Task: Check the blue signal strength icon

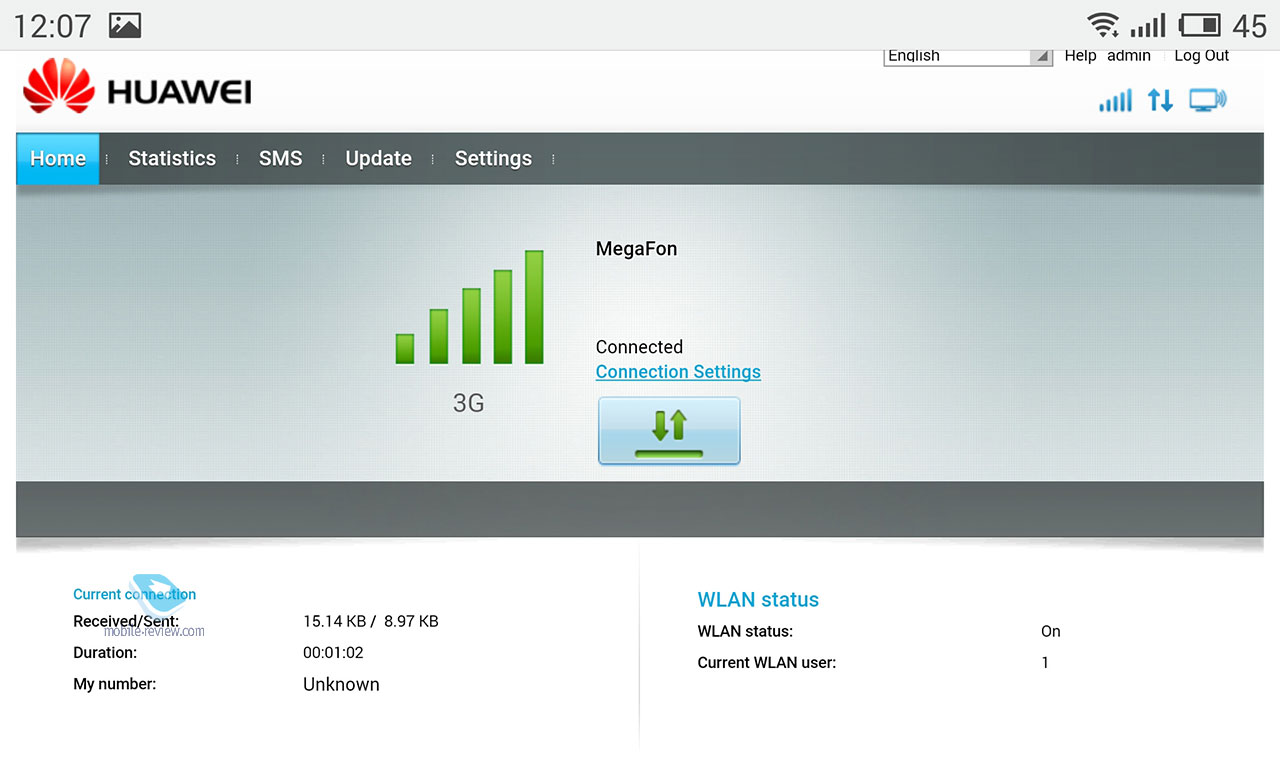Action: point(1115,100)
